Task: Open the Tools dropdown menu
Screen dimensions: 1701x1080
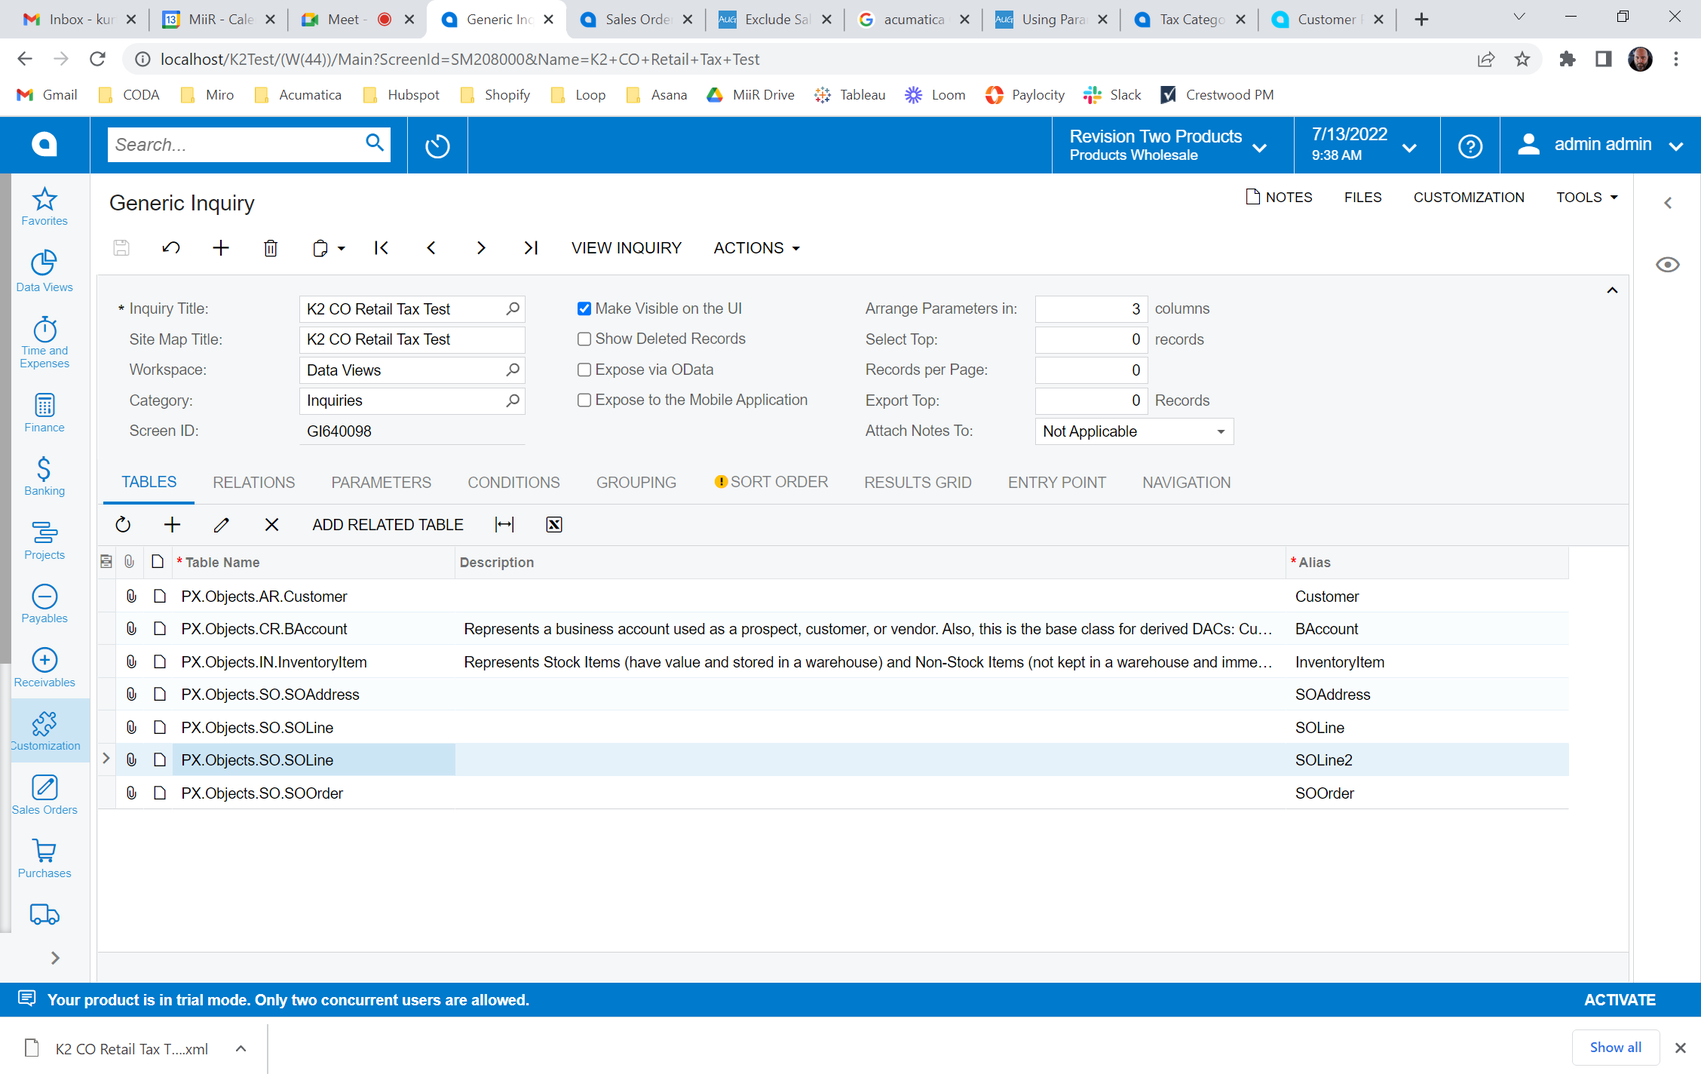Action: (x=1586, y=197)
